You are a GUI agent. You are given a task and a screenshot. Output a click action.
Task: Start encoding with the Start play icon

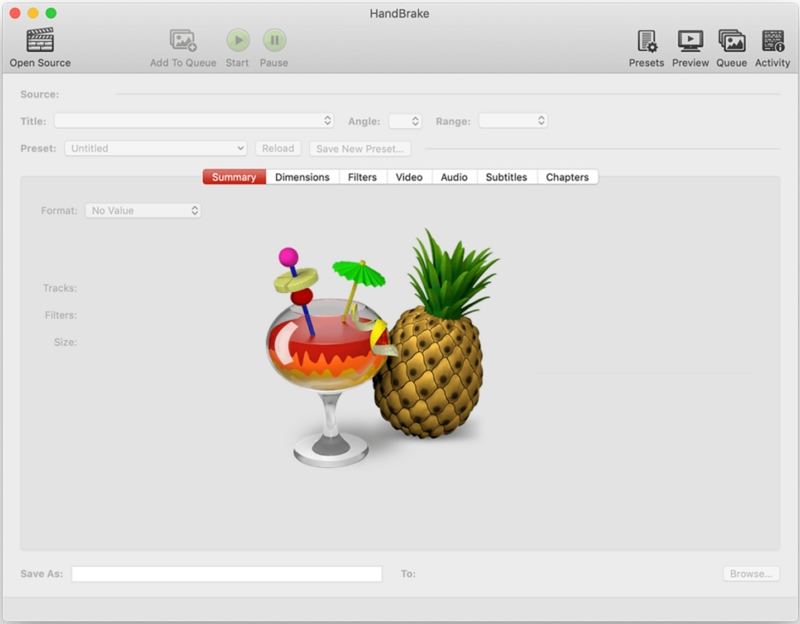[x=238, y=40]
